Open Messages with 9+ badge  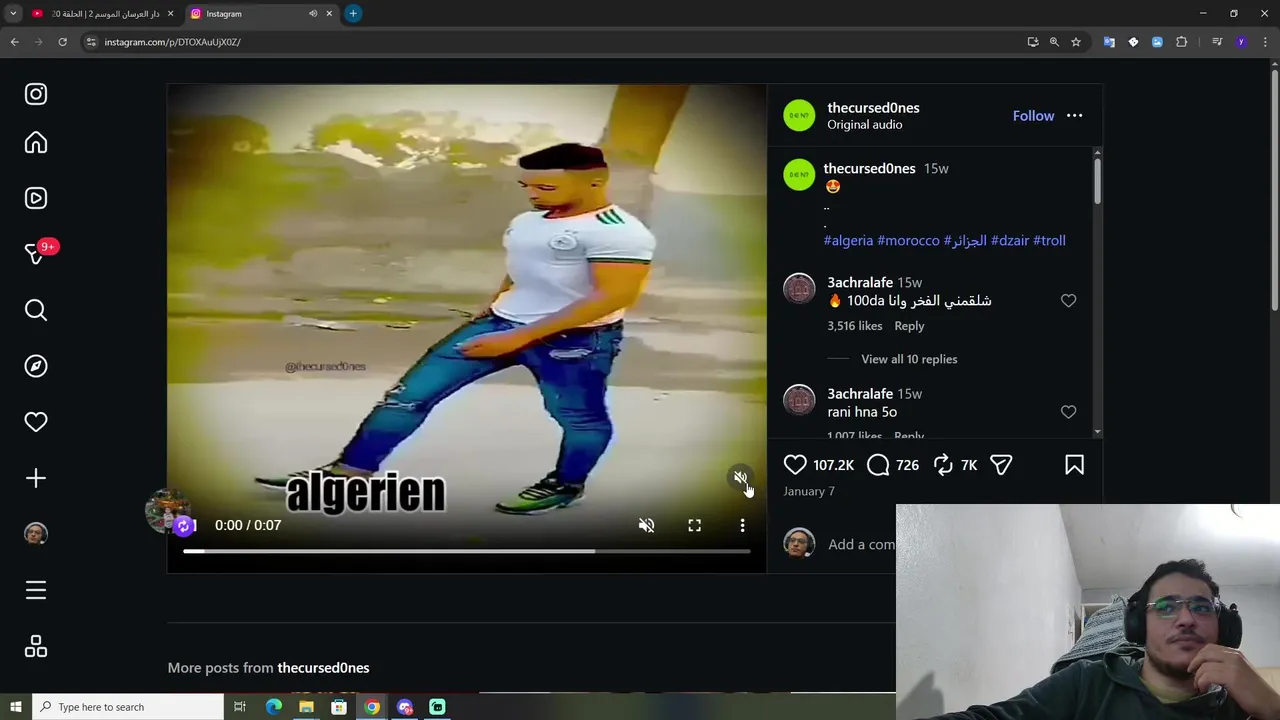click(36, 254)
